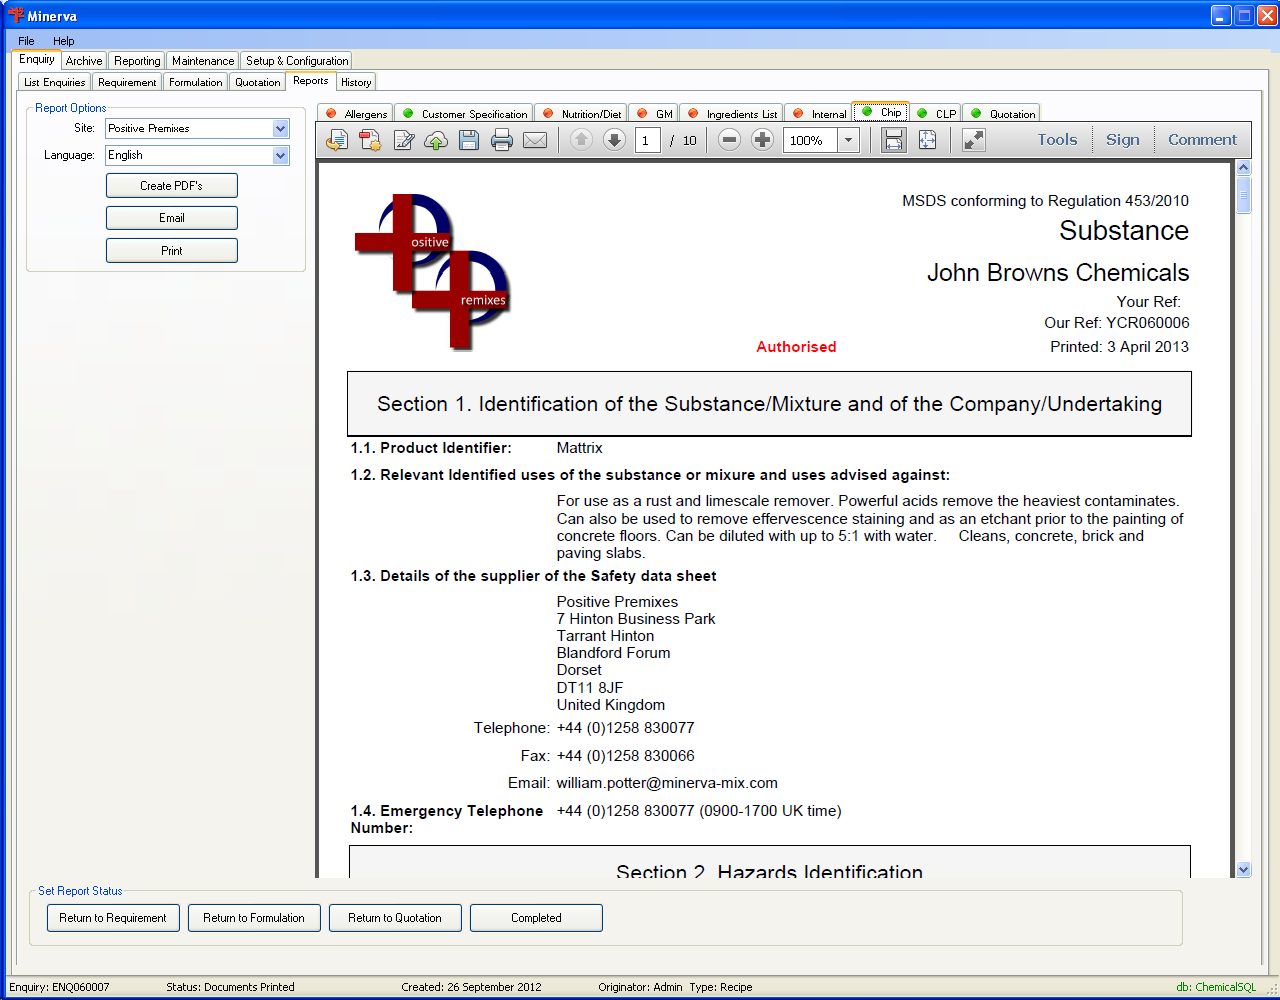1280x1000 pixels.
Task: Save the PDF using the floppy disk icon
Action: point(469,140)
